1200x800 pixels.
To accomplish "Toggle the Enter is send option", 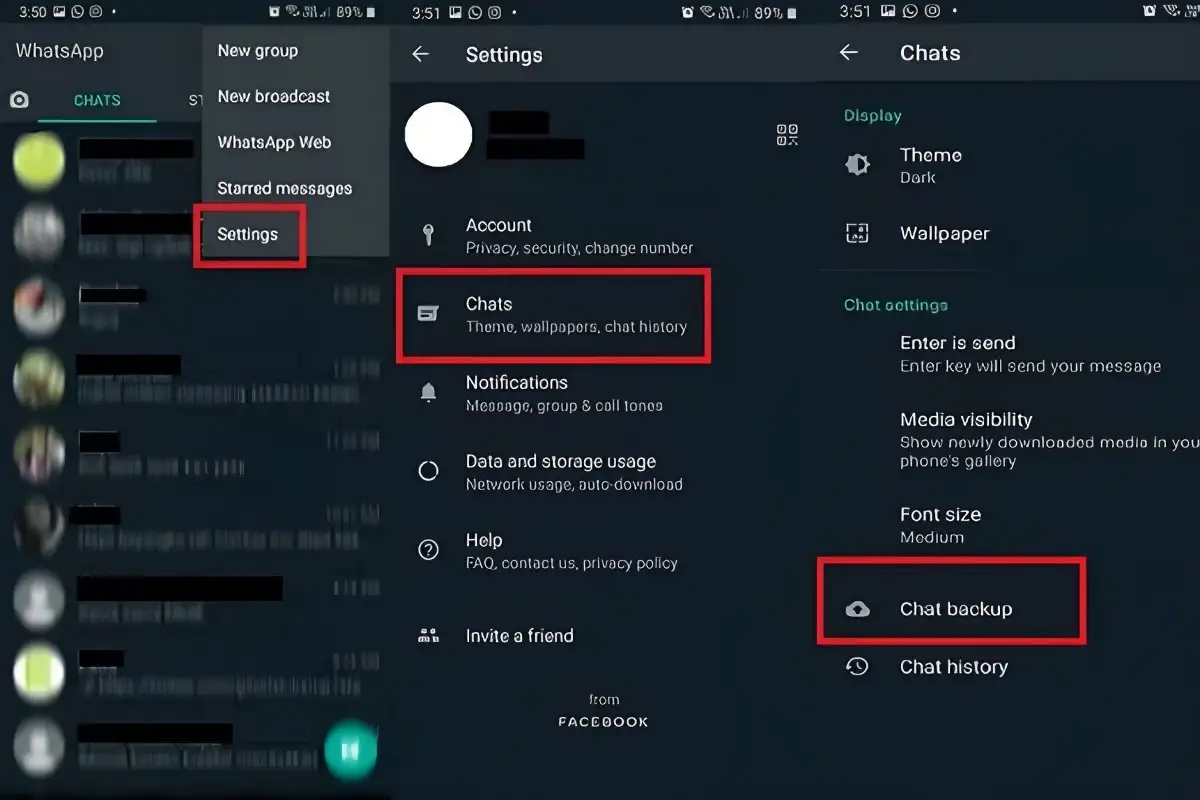I will pos(1010,354).
